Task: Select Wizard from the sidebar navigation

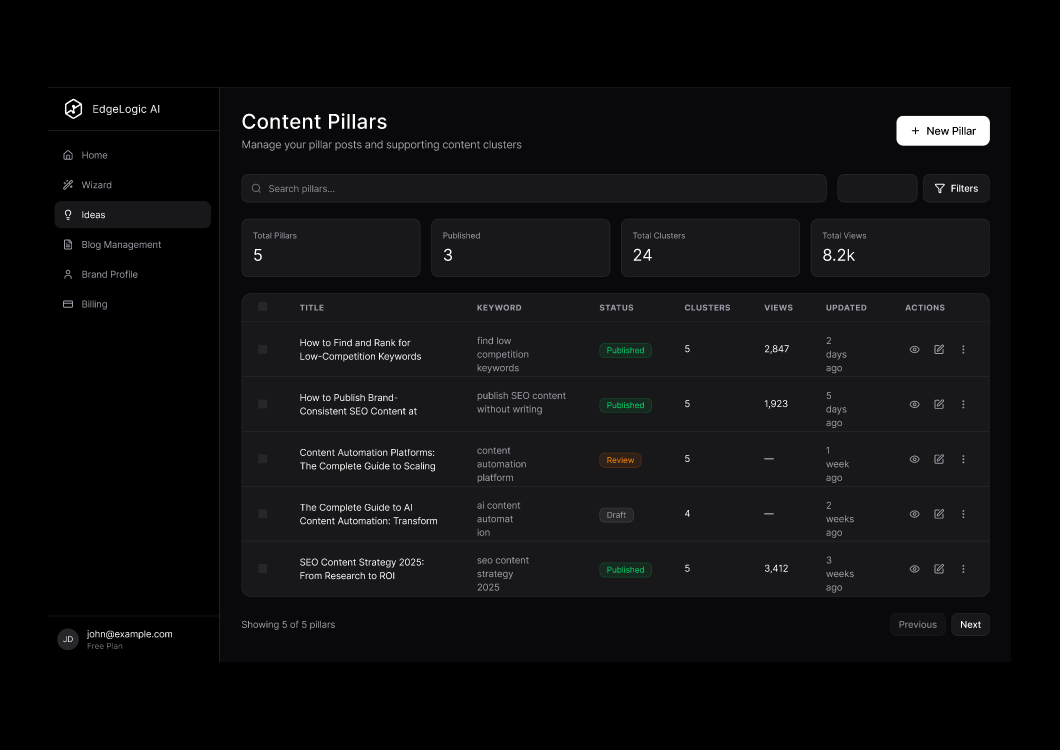Action: click(x=69, y=185)
